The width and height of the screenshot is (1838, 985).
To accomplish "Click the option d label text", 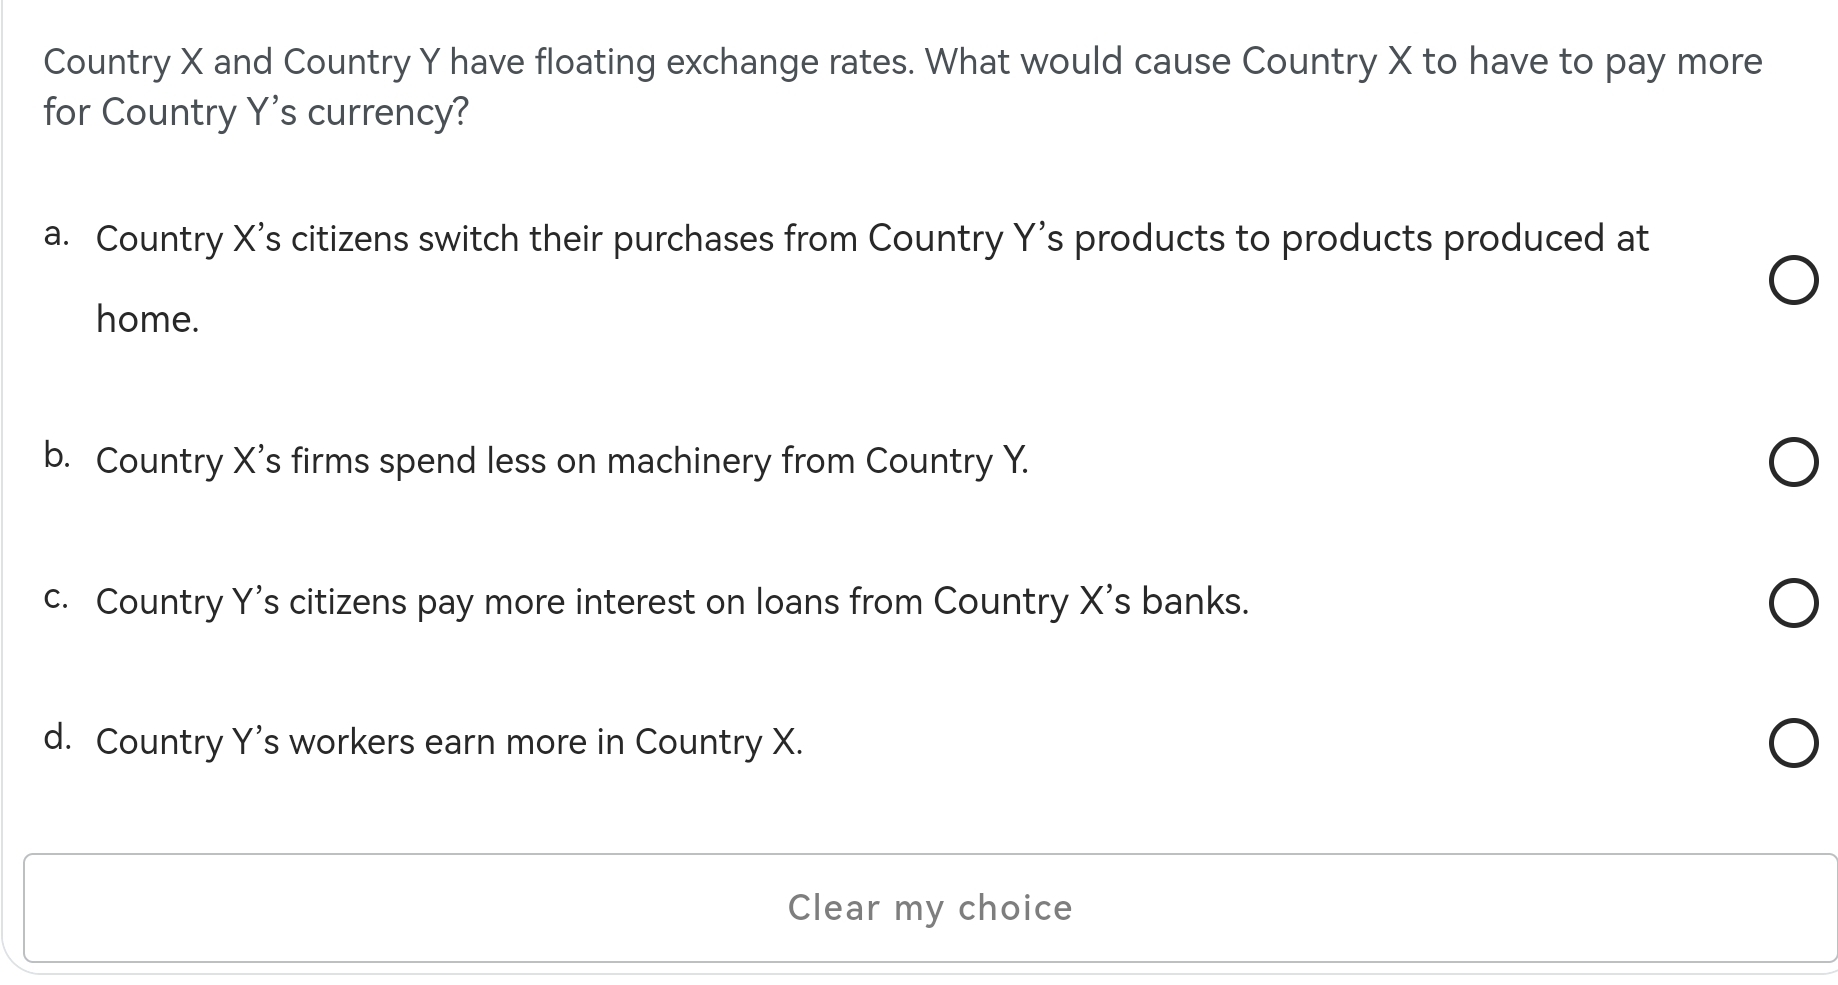I will click(450, 743).
